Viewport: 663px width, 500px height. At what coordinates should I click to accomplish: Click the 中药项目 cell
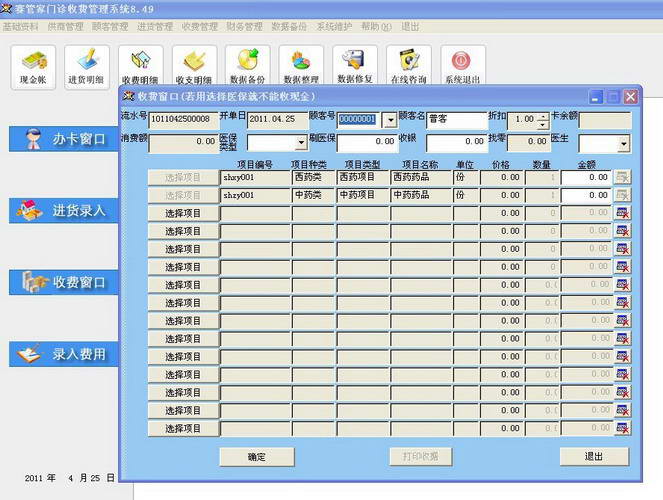(363, 195)
